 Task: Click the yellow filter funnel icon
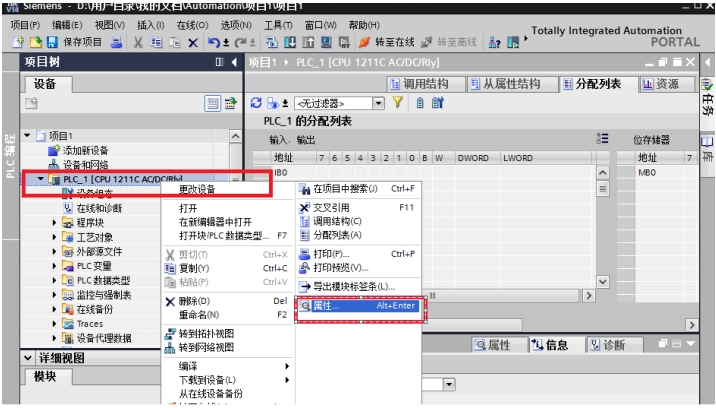[397, 103]
